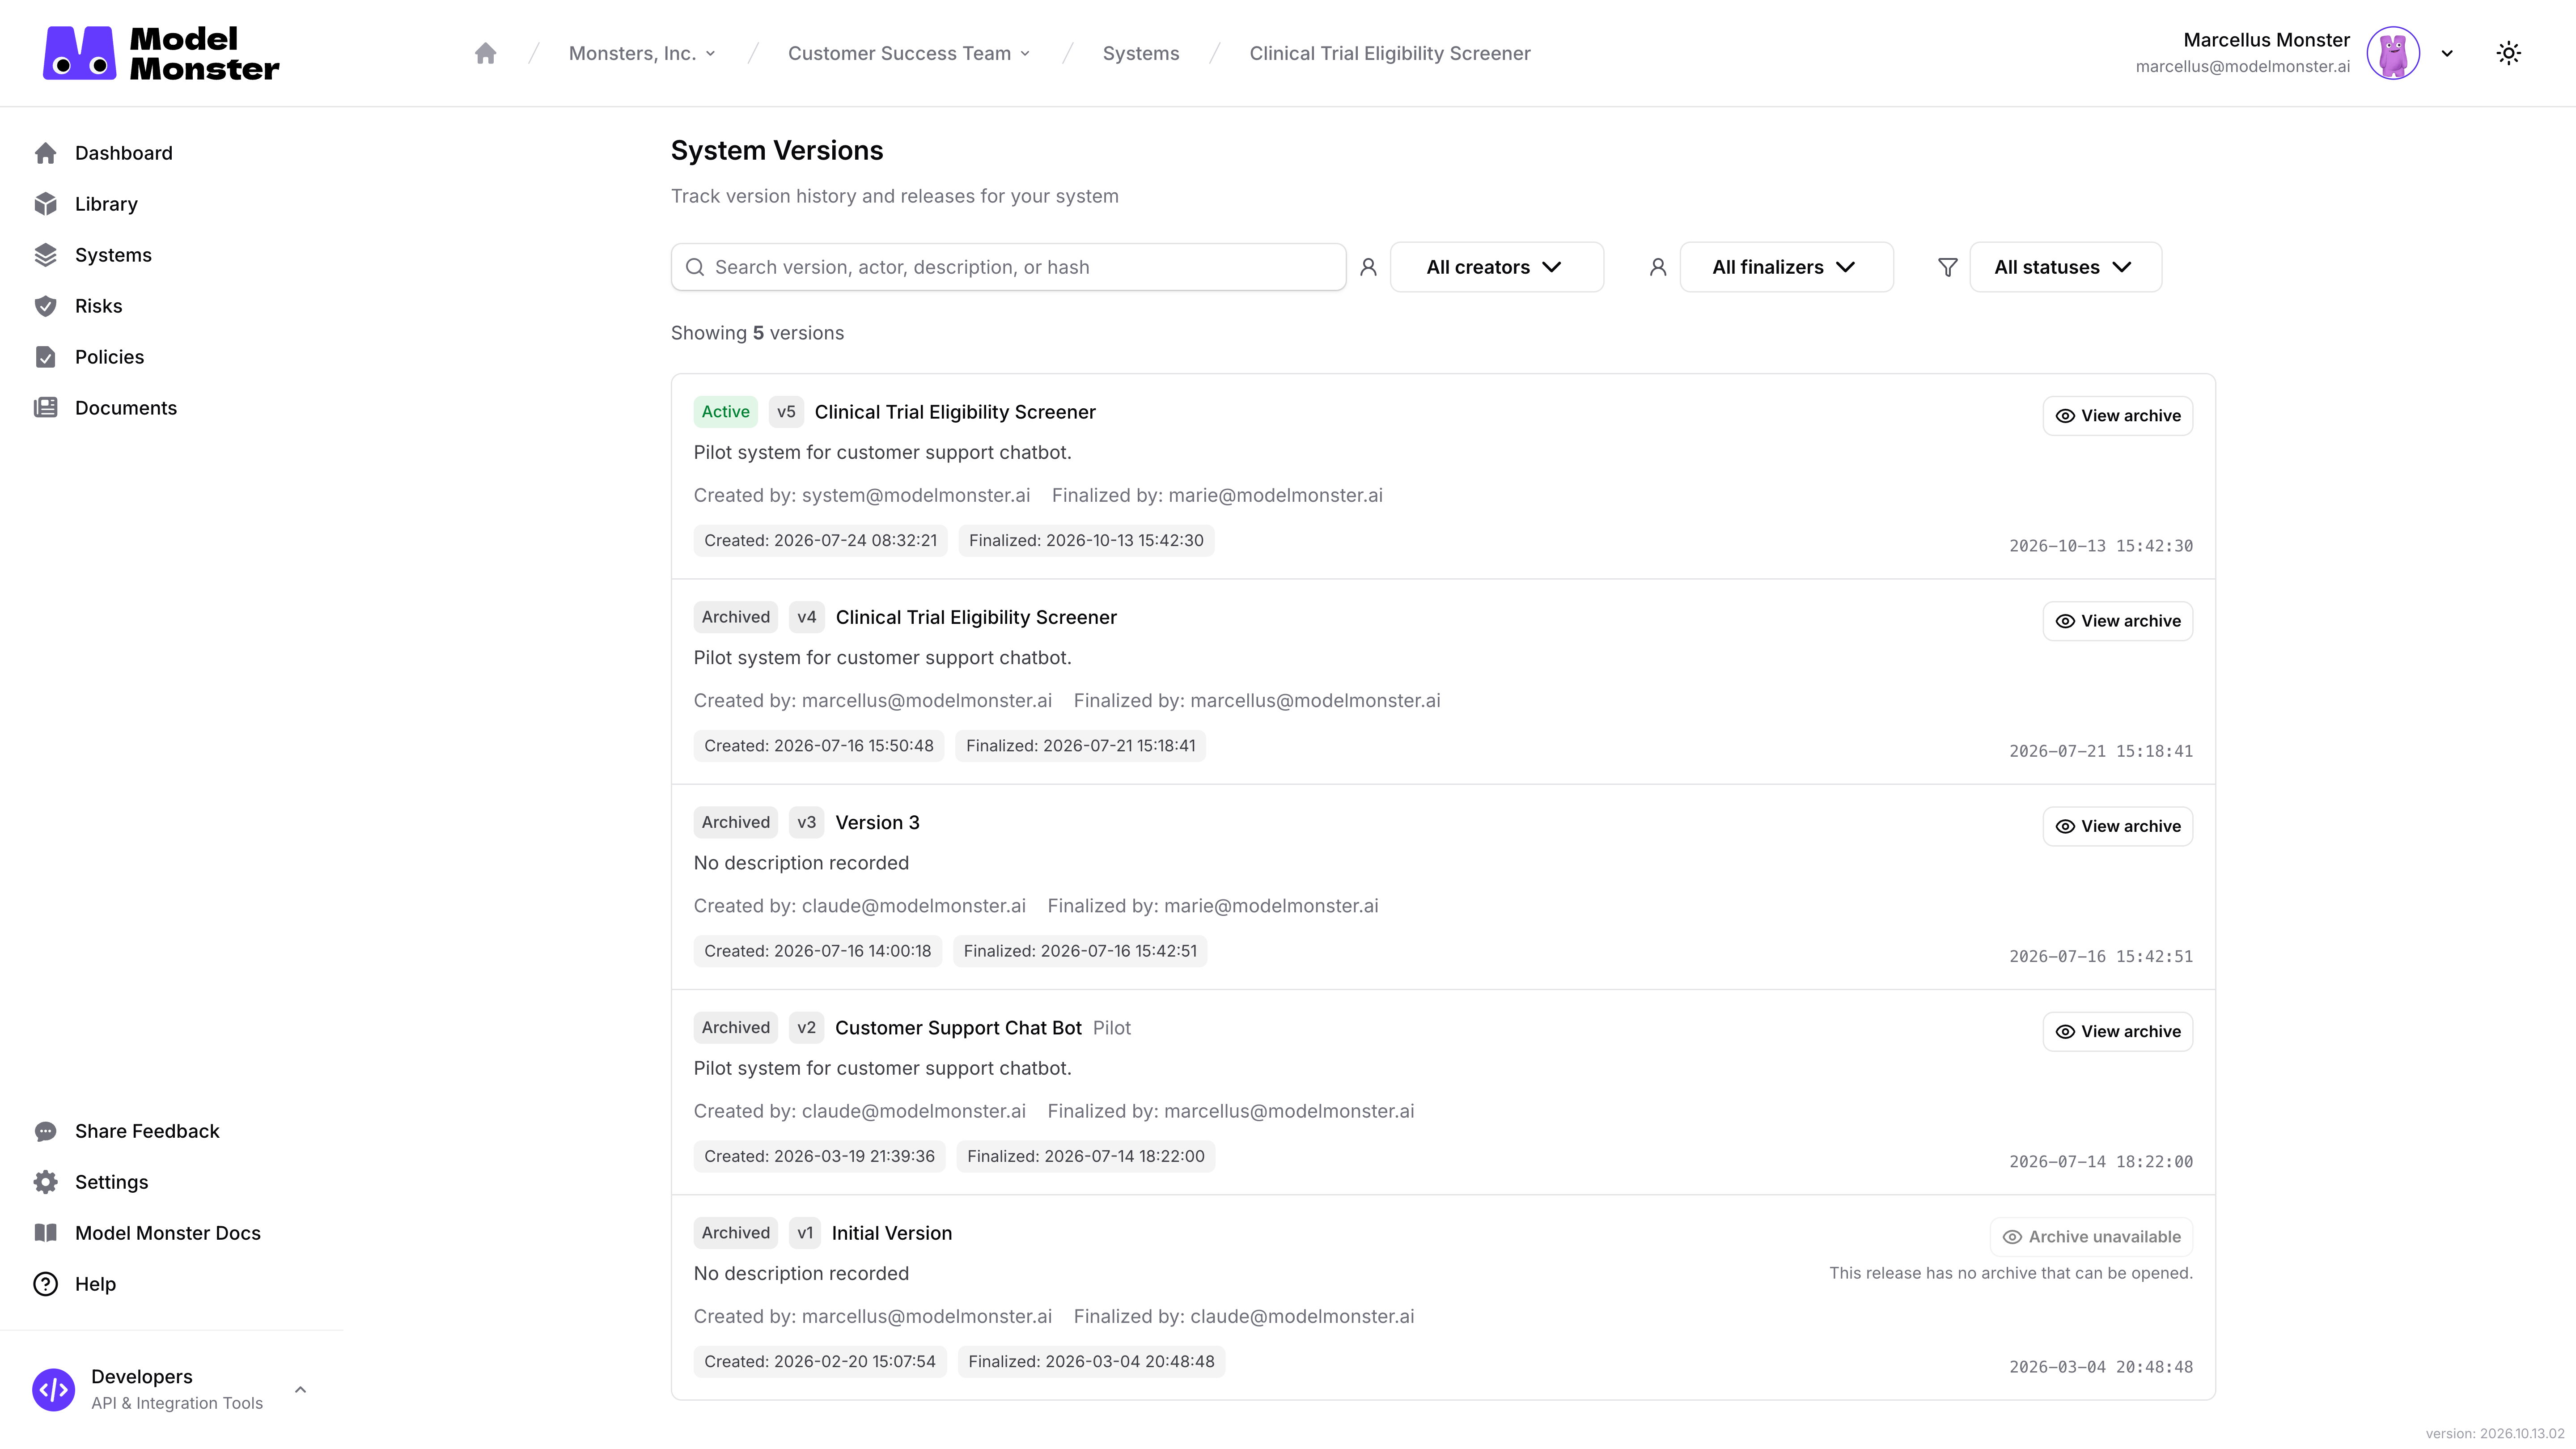
Task: Click version number 2026.10.13.02 footer
Action: click(2495, 1433)
